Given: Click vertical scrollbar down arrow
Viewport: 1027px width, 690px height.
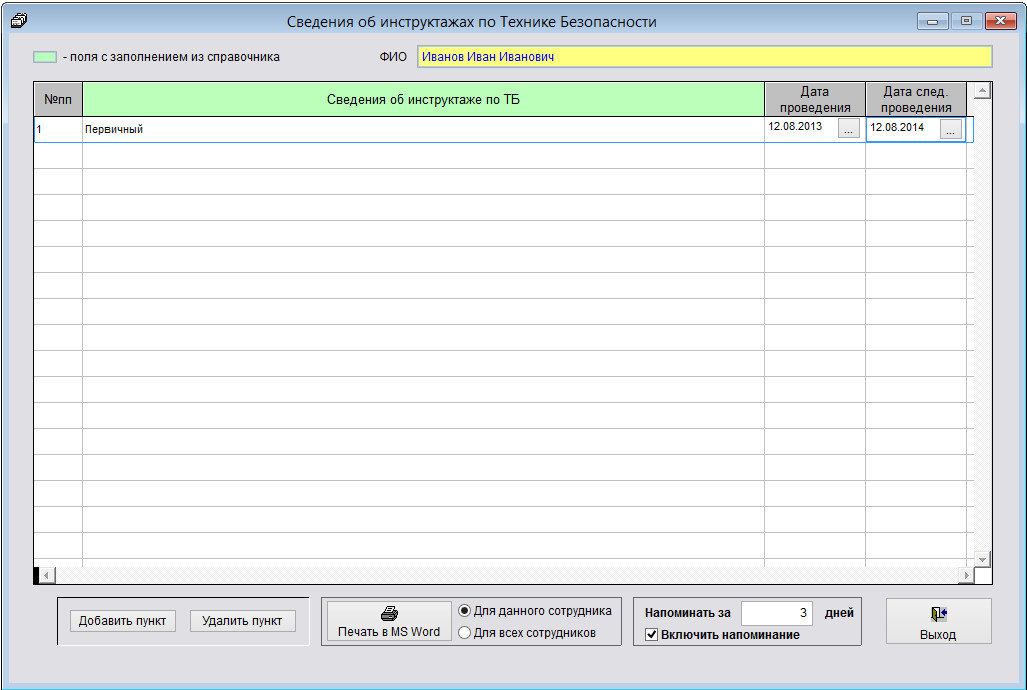Looking at the screenshot, I should [x=982, y=559].
